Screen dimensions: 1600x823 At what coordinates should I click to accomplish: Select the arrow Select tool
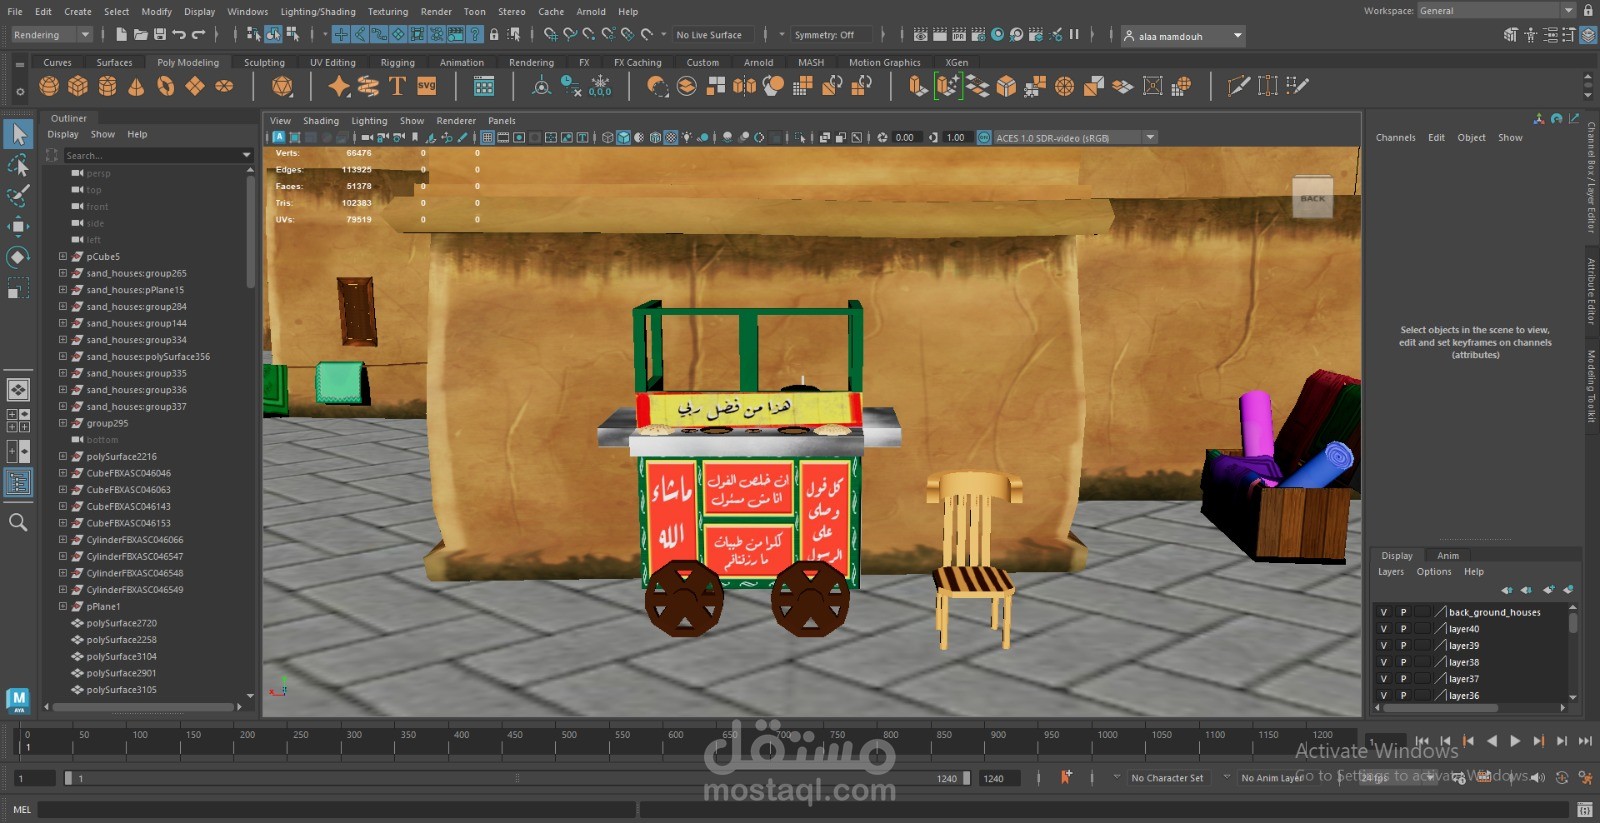click(x=18, y=133)
